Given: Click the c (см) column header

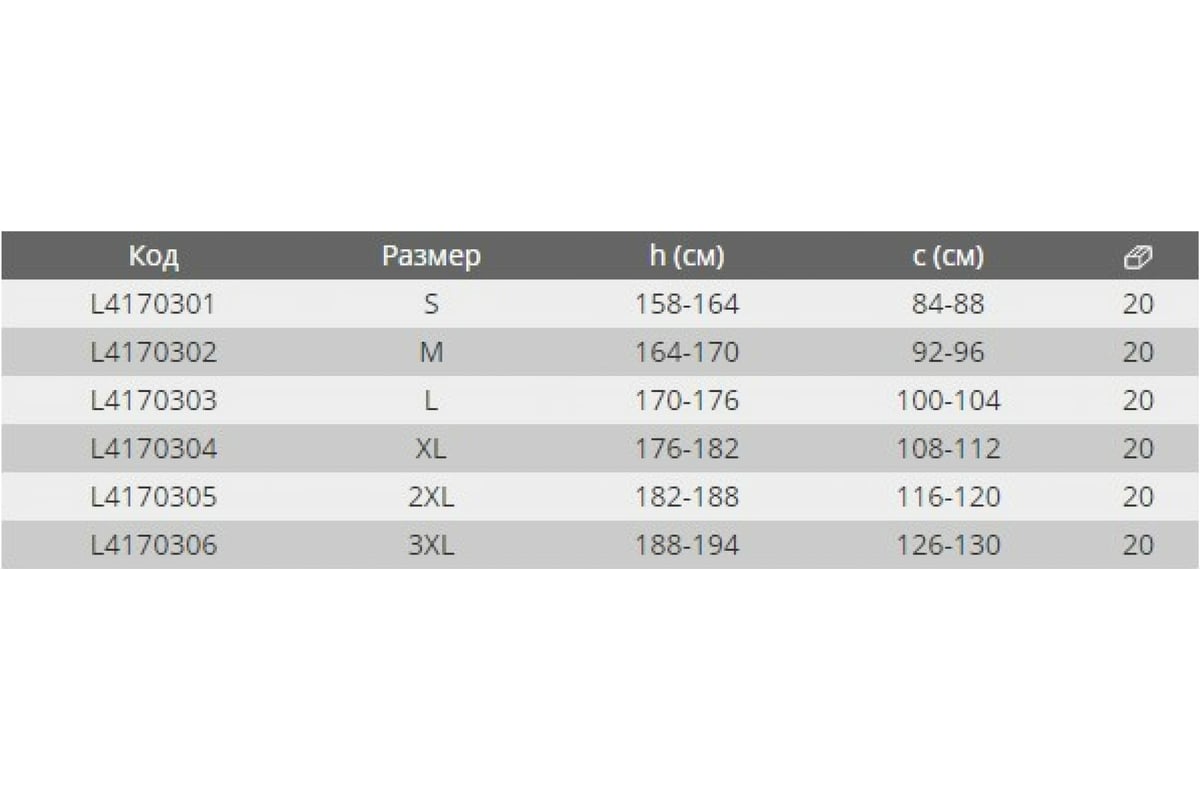Looking at the screenshot, I should [x=948, y=257].
